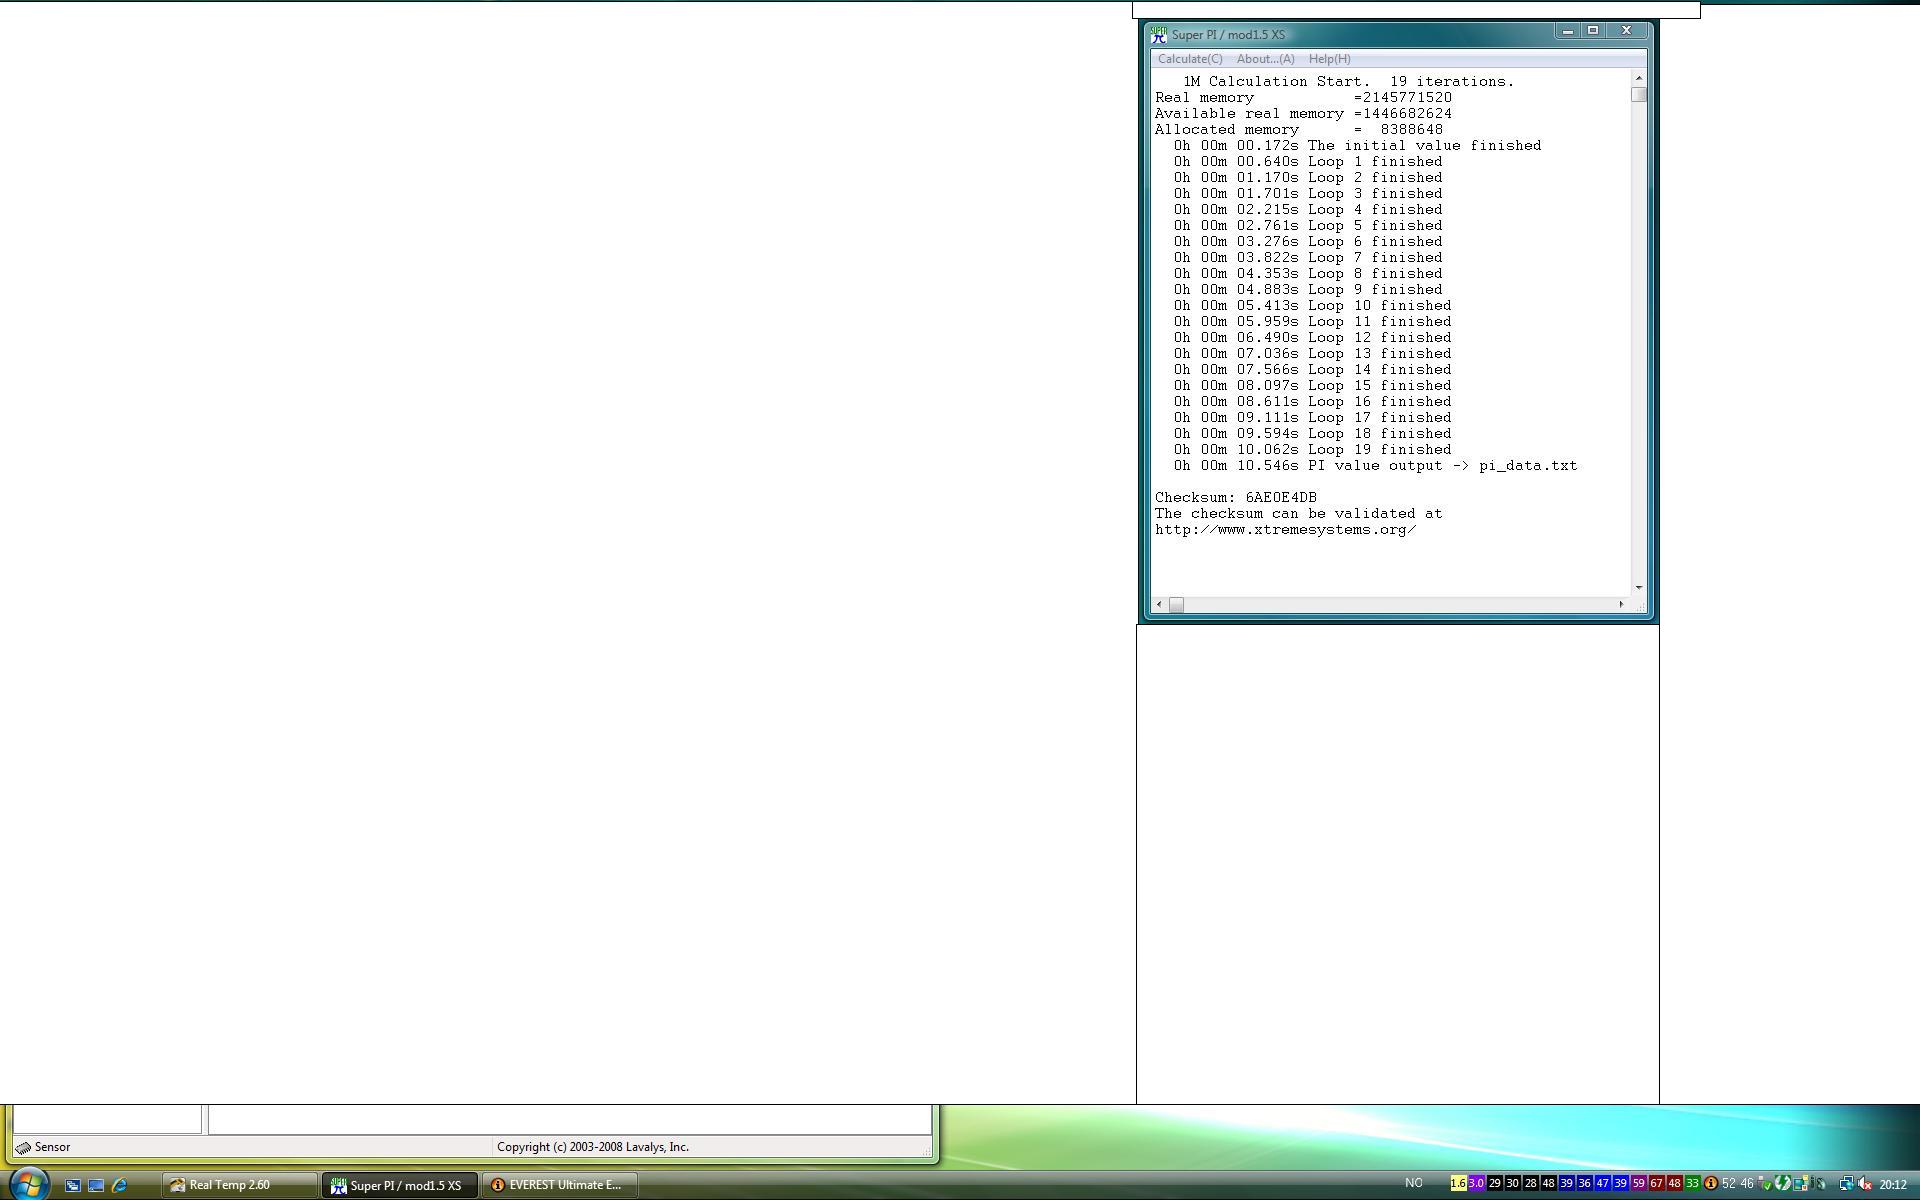
Task: Click the 'Allocated memory = 8388648' line
Action: tap(1299, 130)
